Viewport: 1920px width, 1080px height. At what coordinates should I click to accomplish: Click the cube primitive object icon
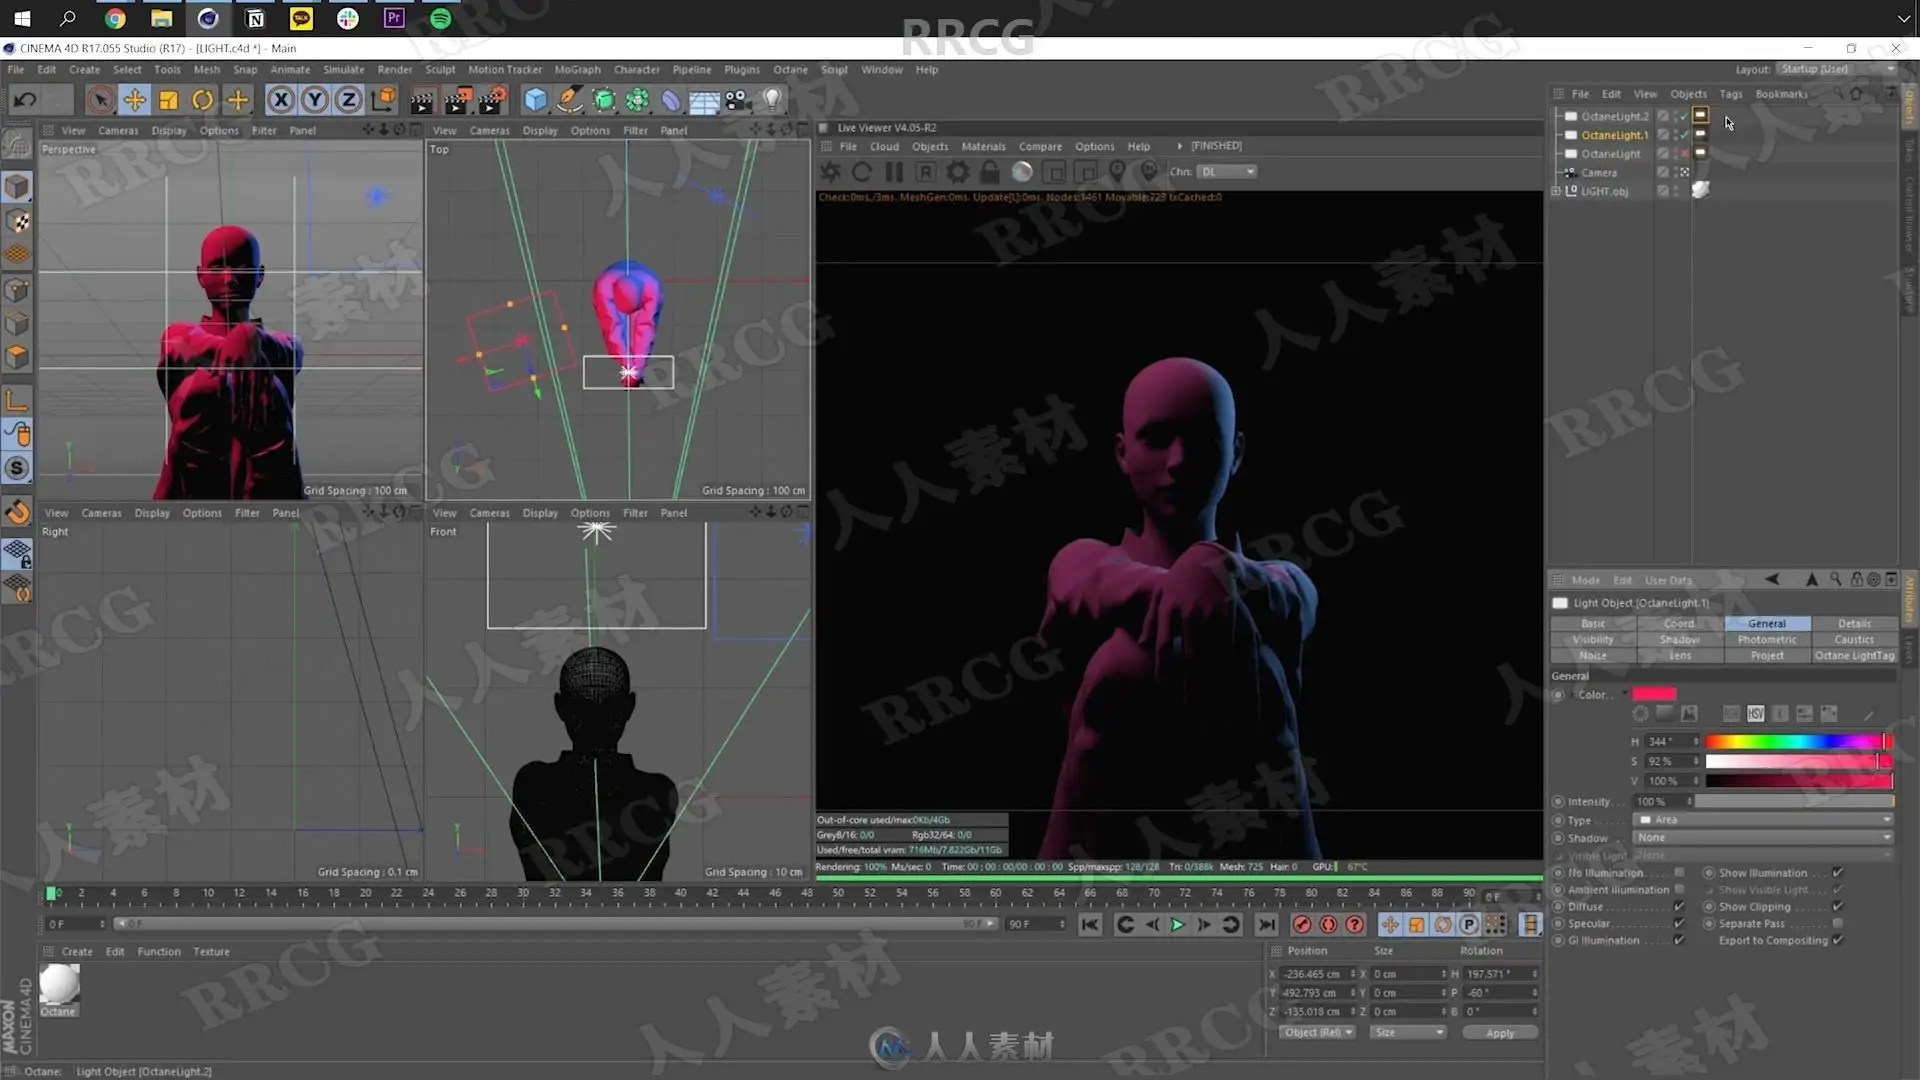pos(535,99)
